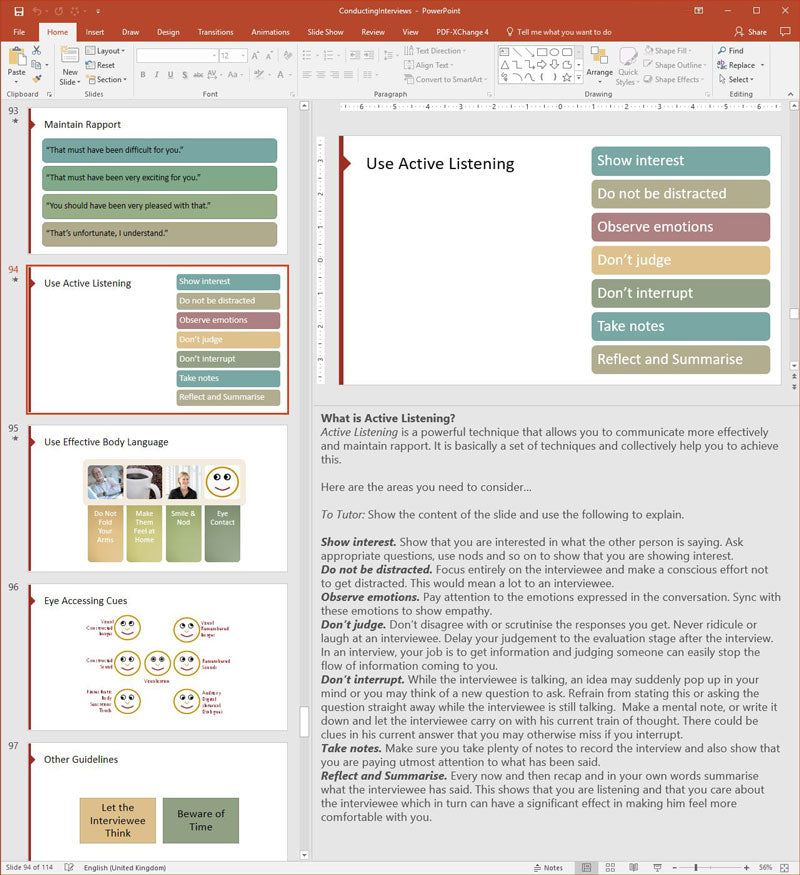Open the font name combo box

[177, 56]
